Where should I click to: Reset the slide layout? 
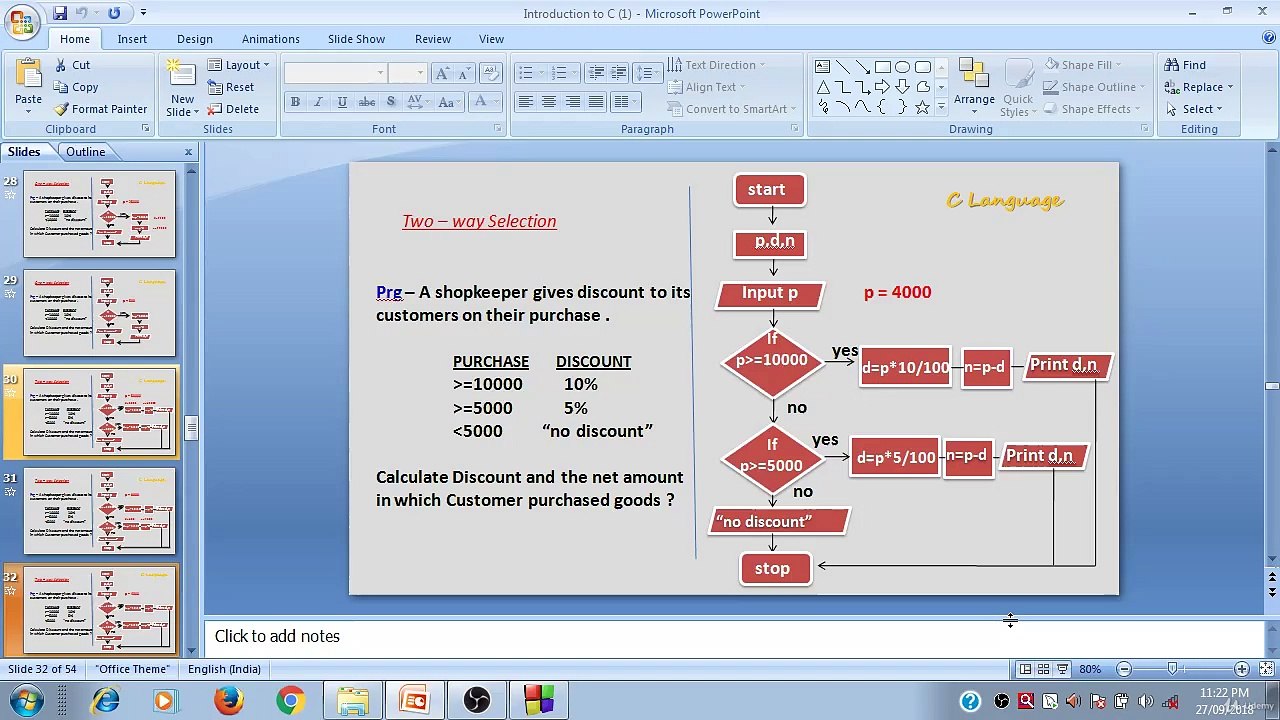(231, 87)
